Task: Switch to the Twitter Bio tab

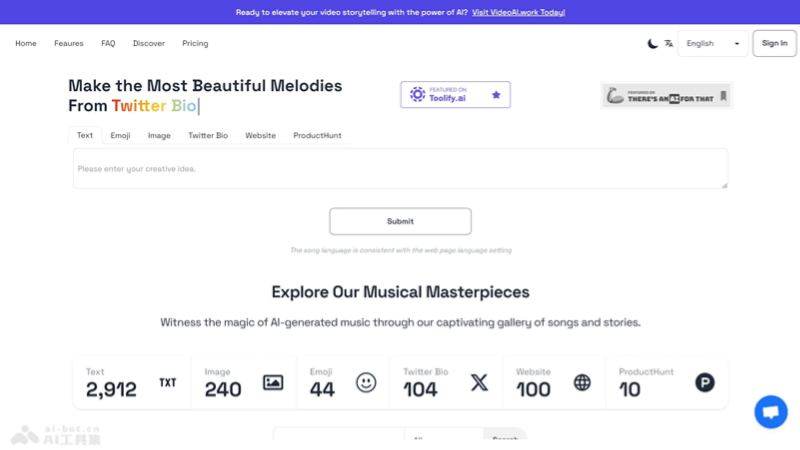Action: click(x=208, y=136)
